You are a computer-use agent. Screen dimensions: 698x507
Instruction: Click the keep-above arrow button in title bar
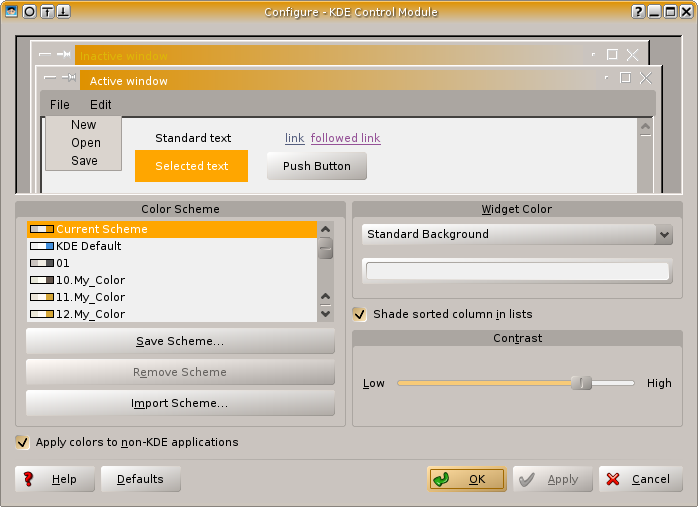(47, 11)
